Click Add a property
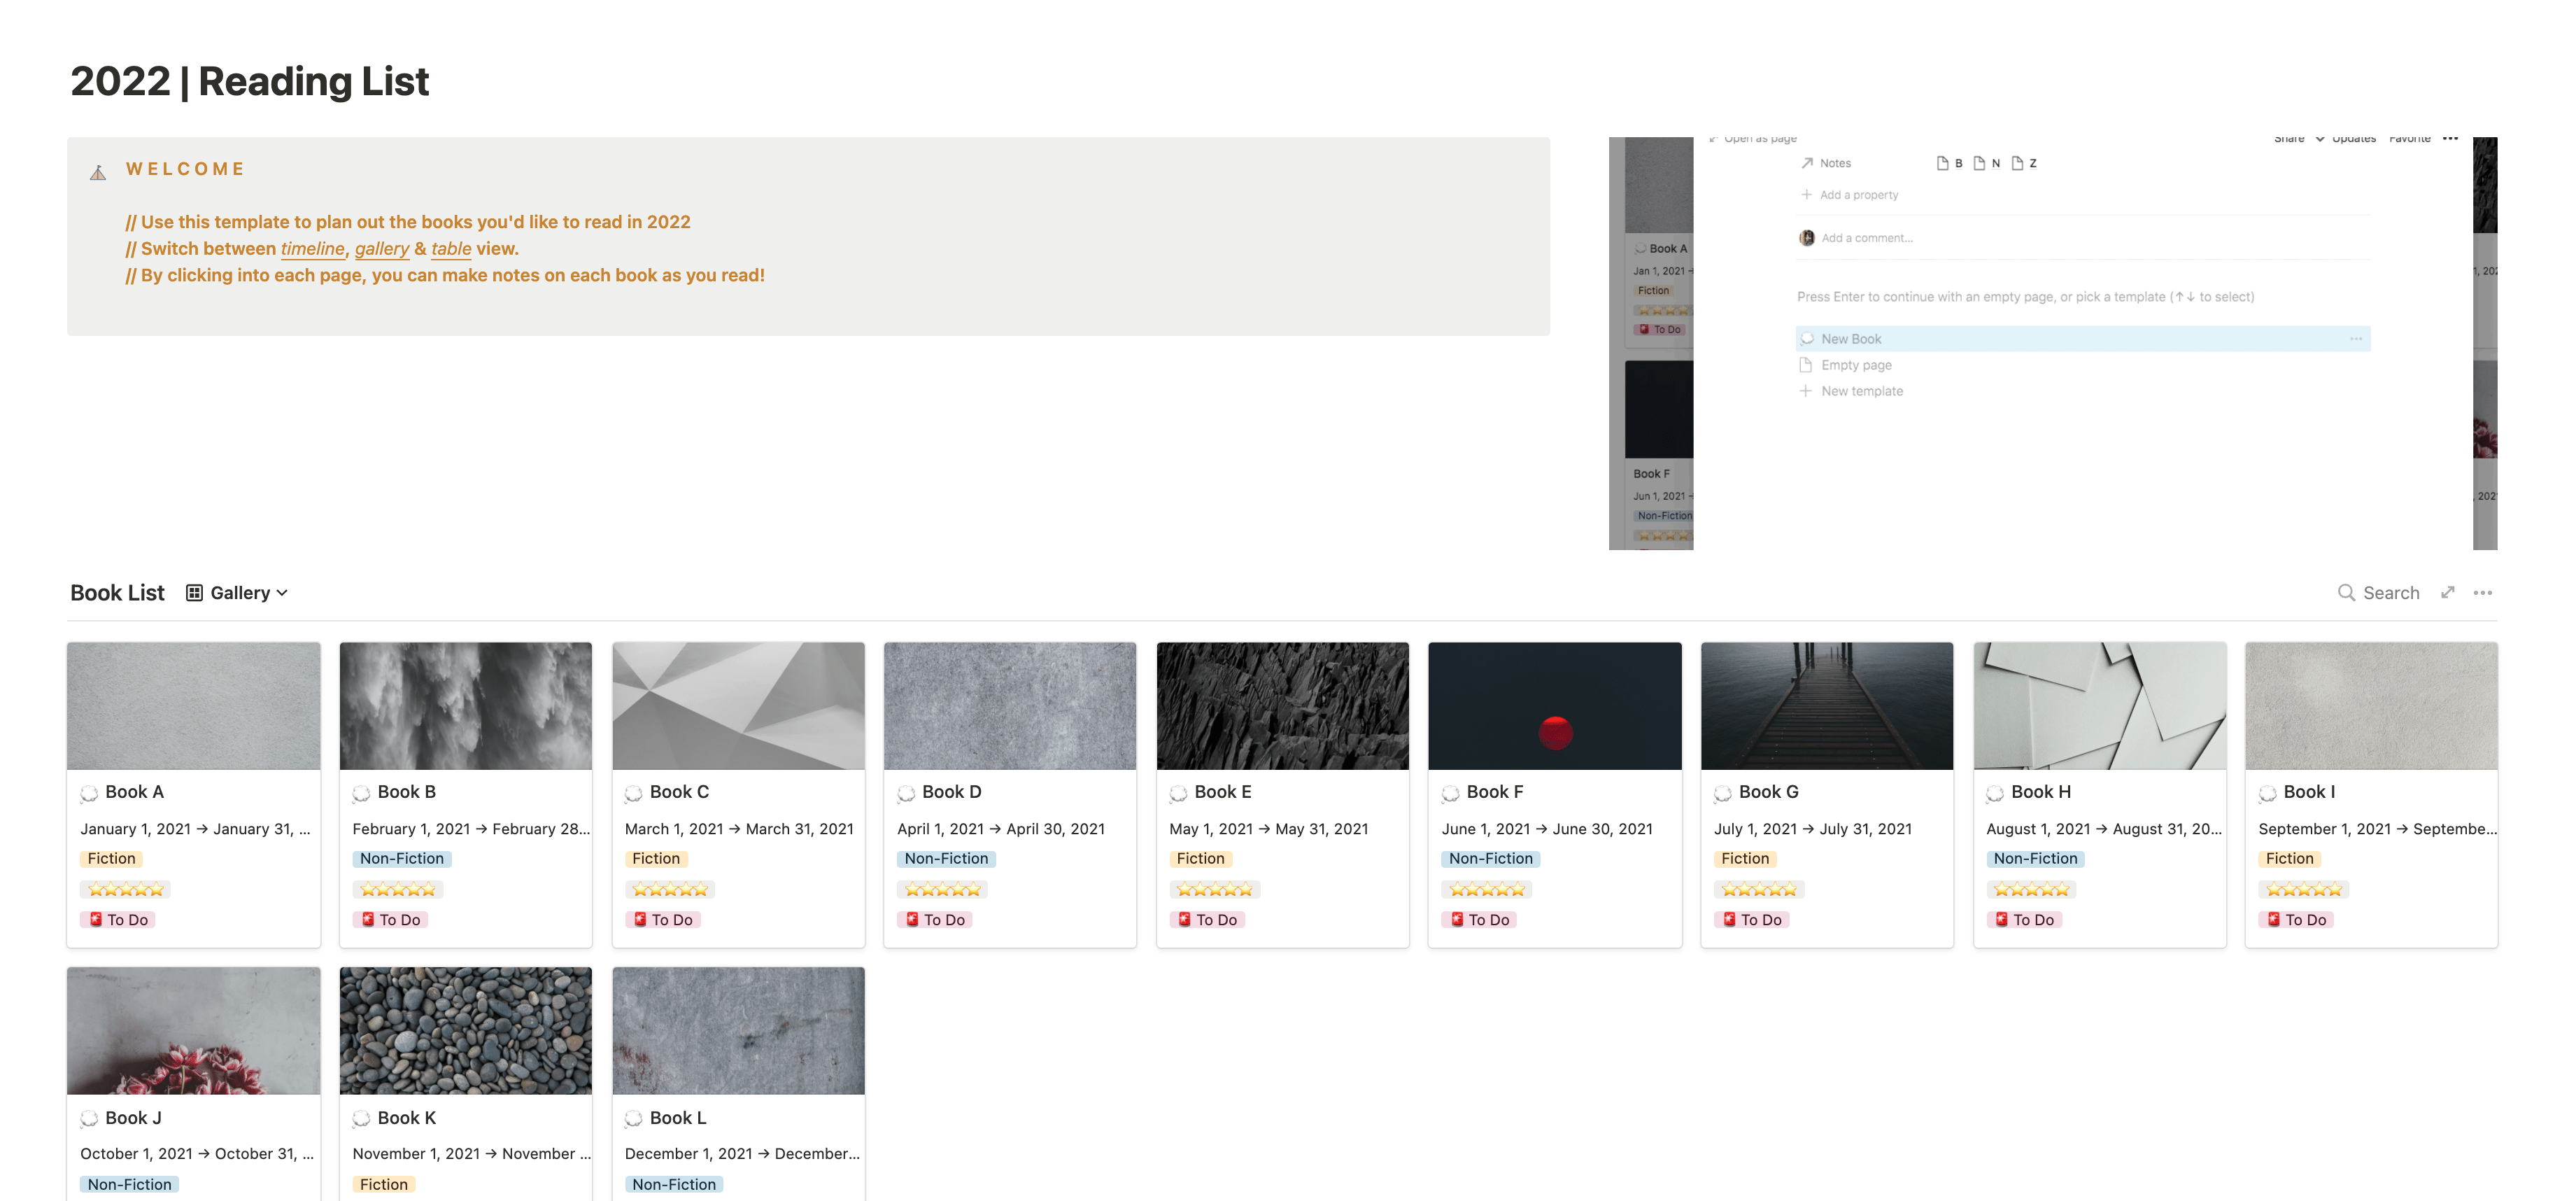This screenshot has height=1201, width=2576. [x=1860, y=195]
